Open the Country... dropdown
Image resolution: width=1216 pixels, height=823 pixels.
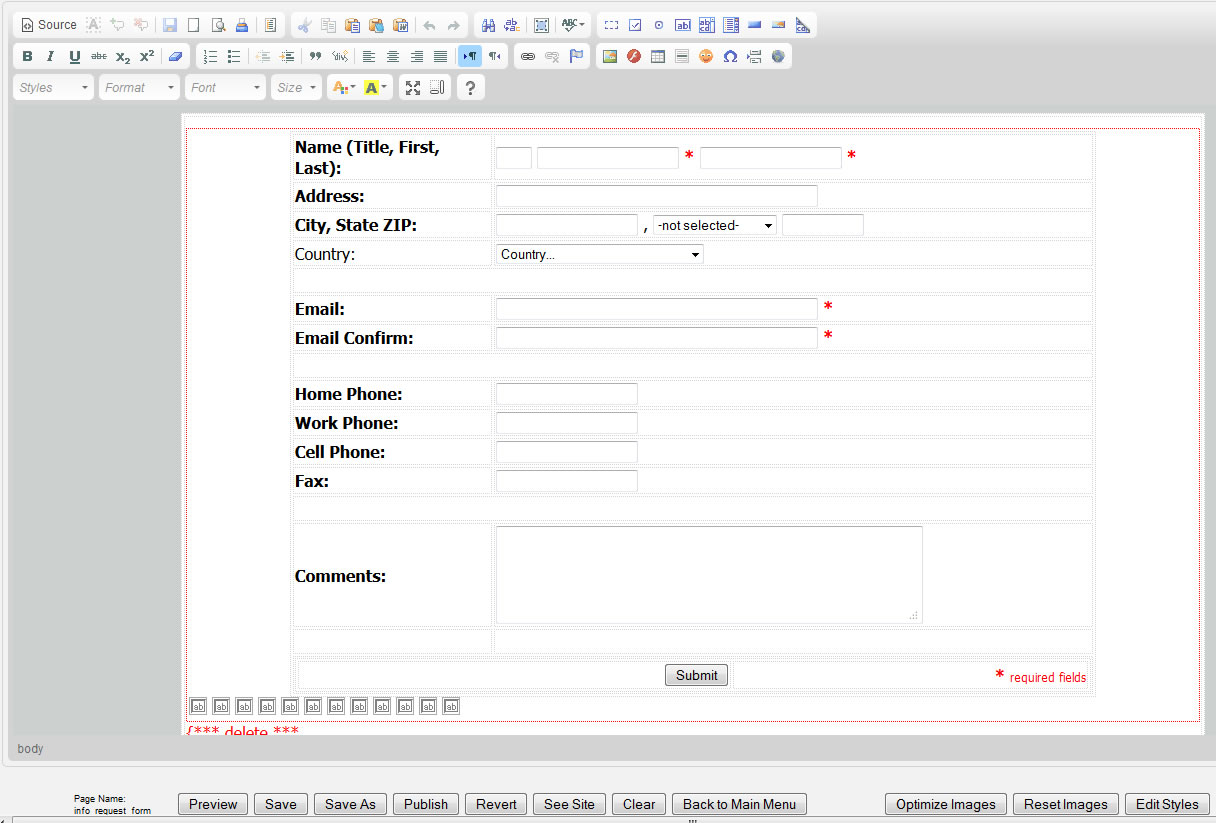click(x=600, y=255)
